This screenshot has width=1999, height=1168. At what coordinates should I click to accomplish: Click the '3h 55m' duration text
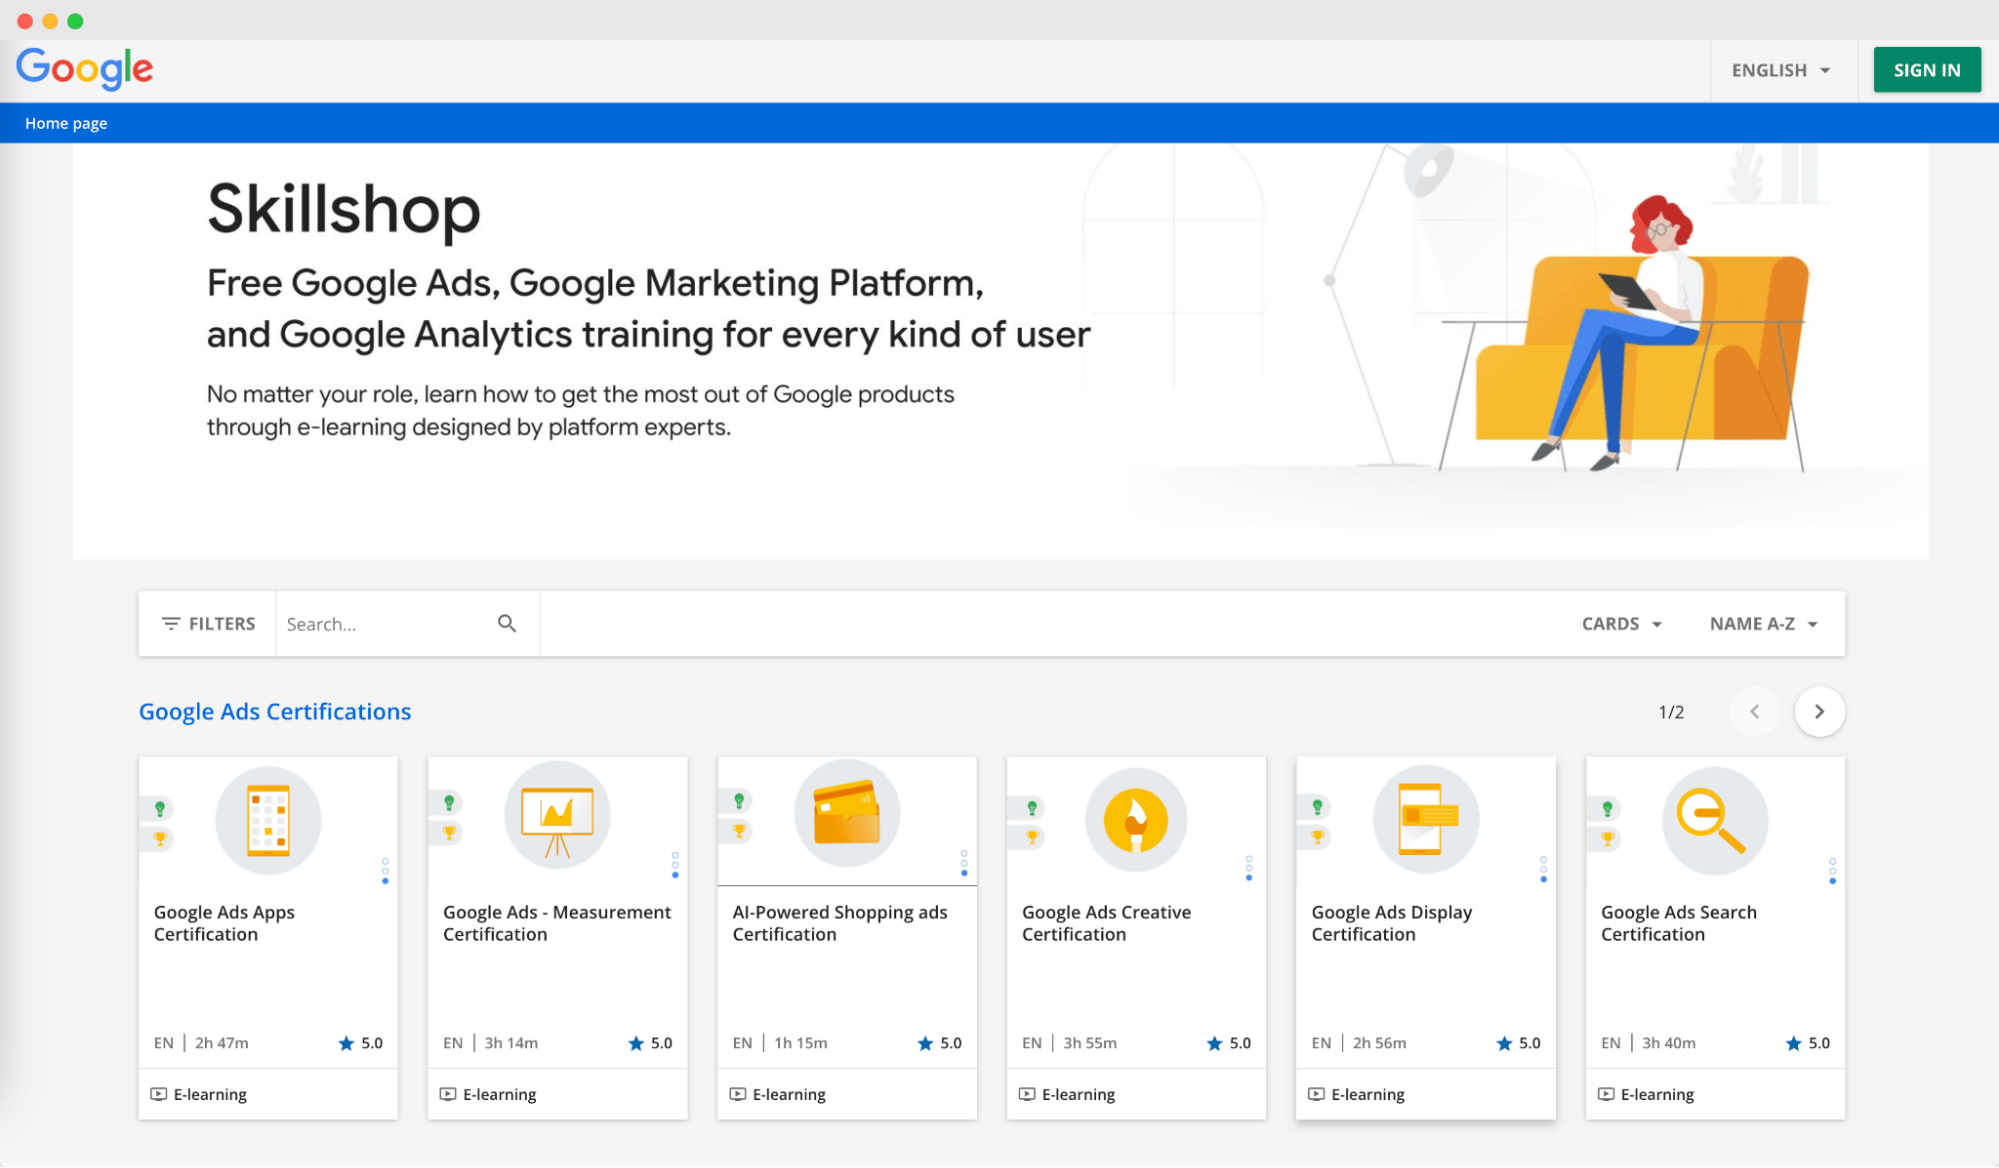[x=1090, y=1043]
